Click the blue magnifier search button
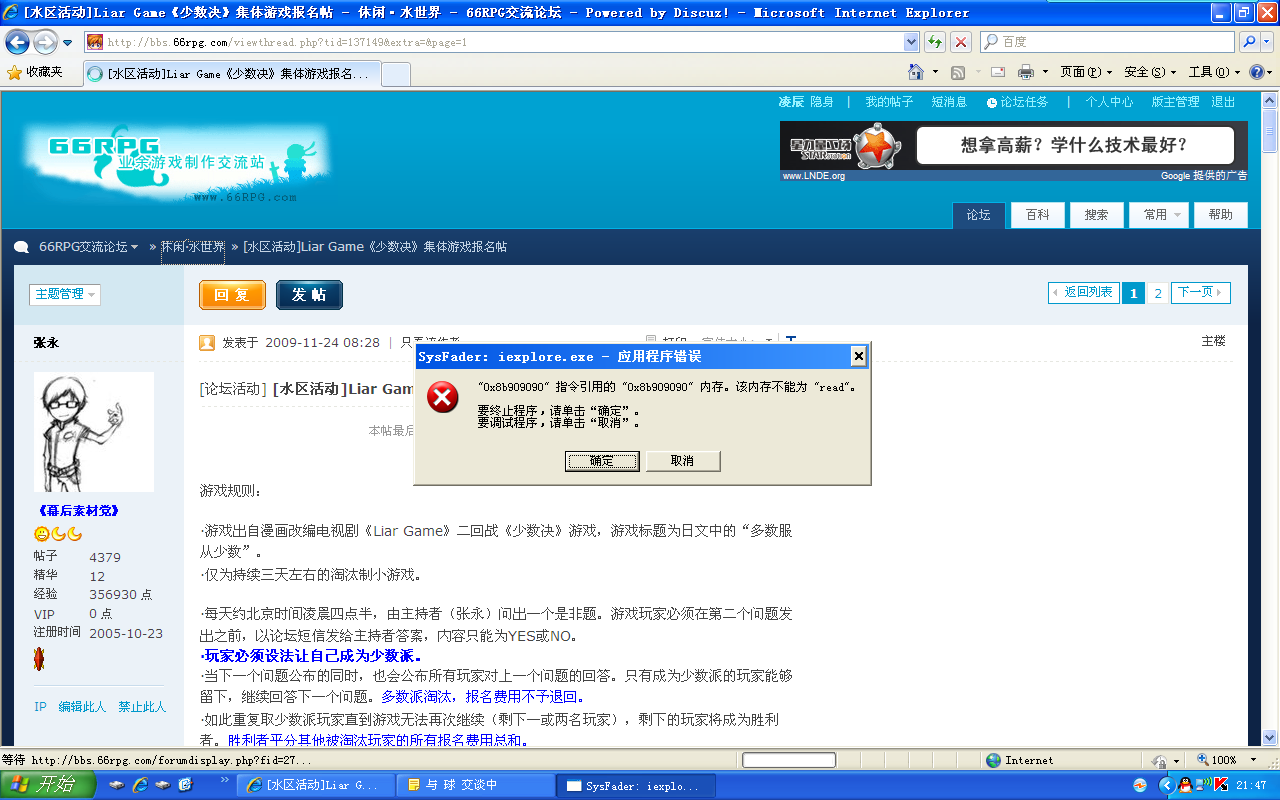 [1249, 42]
